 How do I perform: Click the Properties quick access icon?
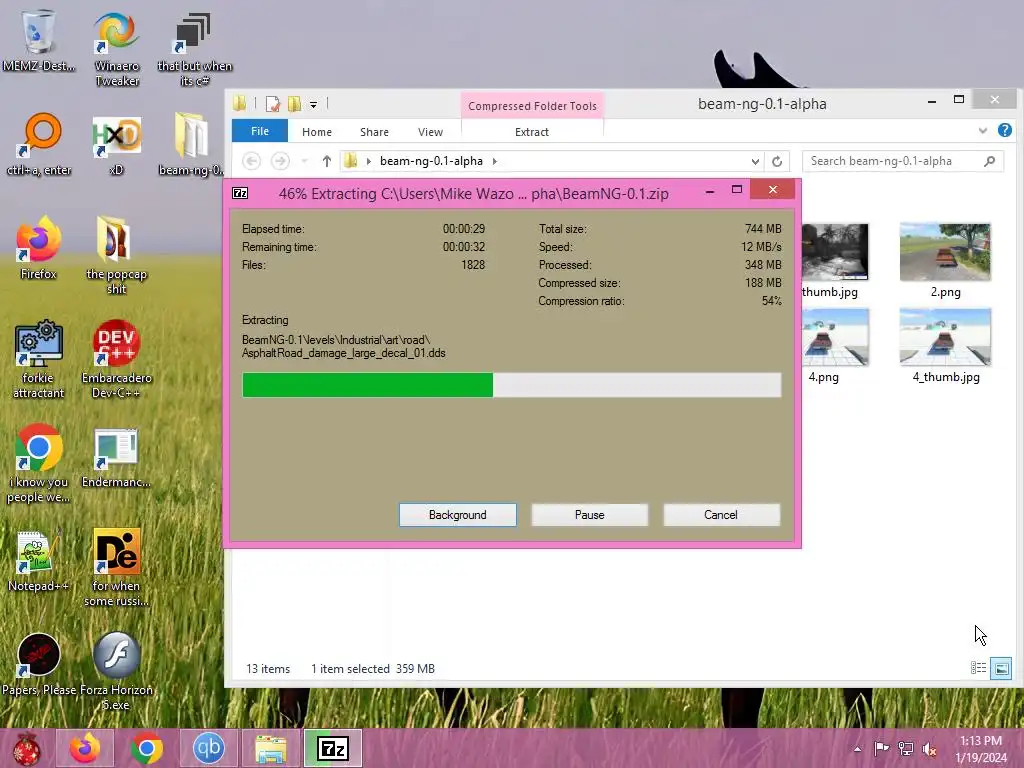tap(272, 103)
